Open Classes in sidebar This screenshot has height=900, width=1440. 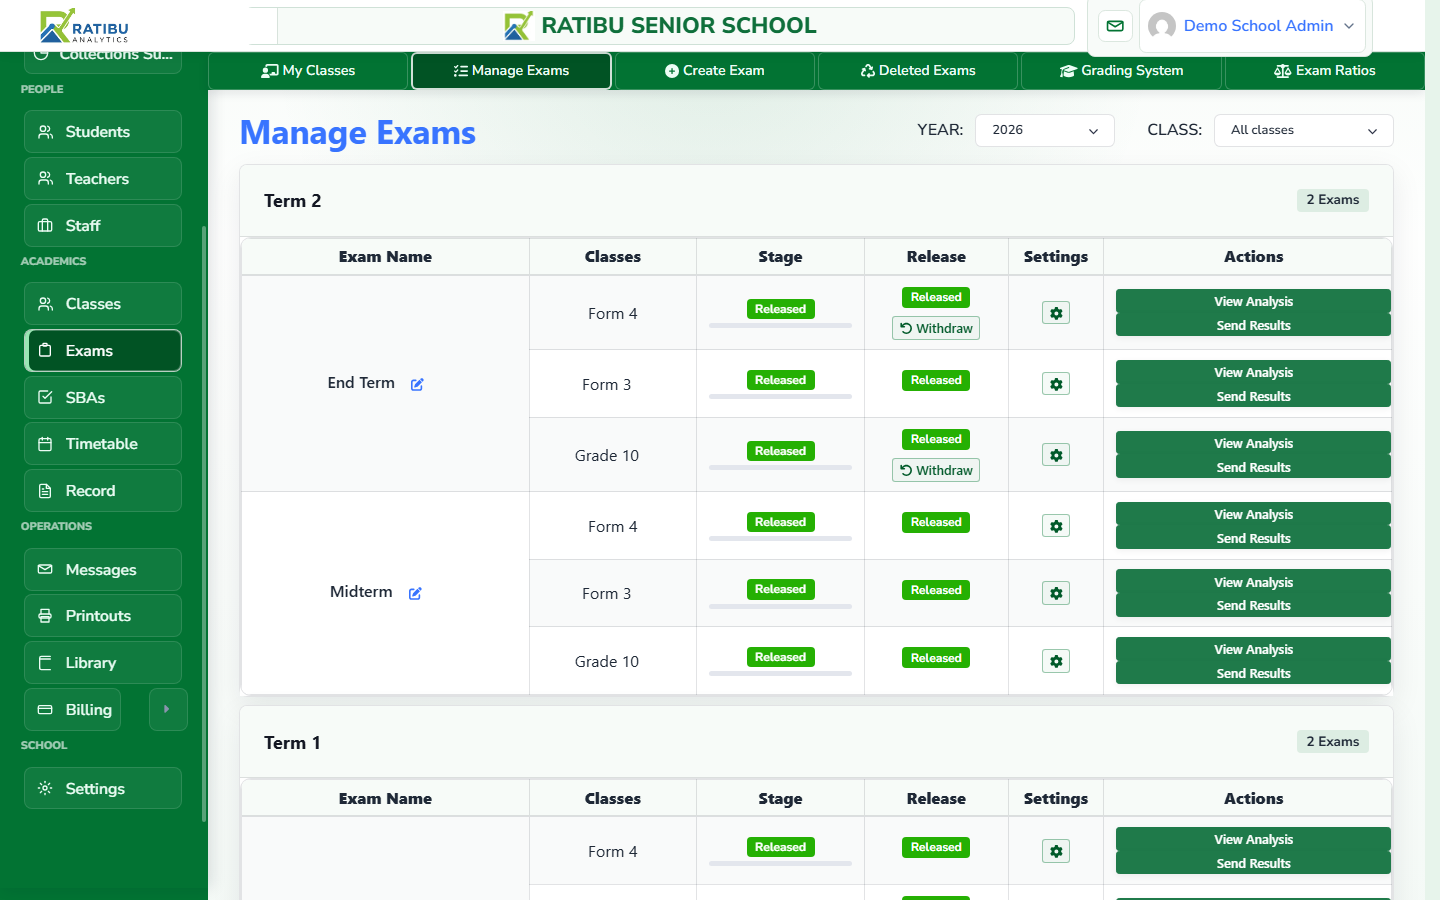point(103,304)
